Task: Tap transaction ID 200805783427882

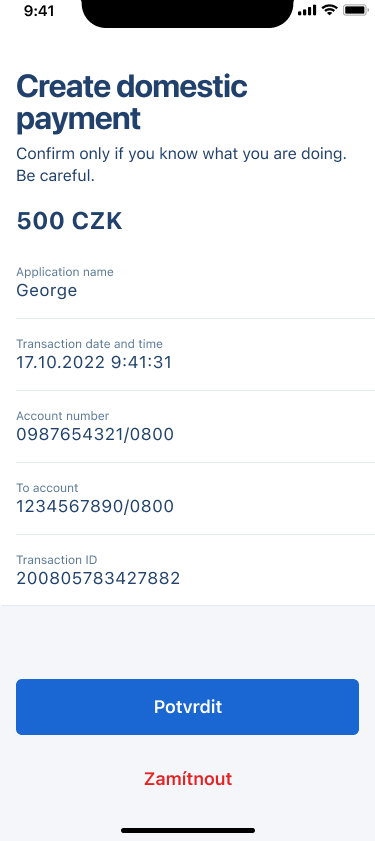Action: [x=98, y=578]
